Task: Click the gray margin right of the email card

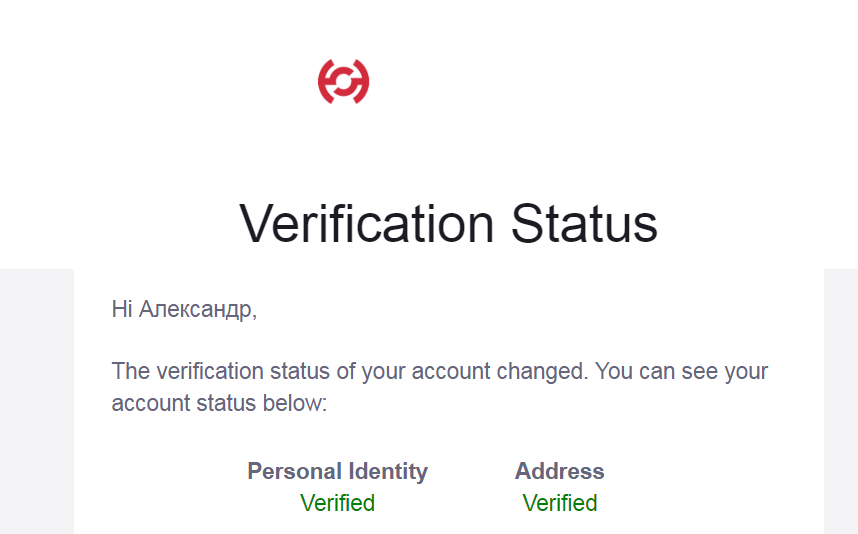Action: pyautogui.click(x=841, y=401)
